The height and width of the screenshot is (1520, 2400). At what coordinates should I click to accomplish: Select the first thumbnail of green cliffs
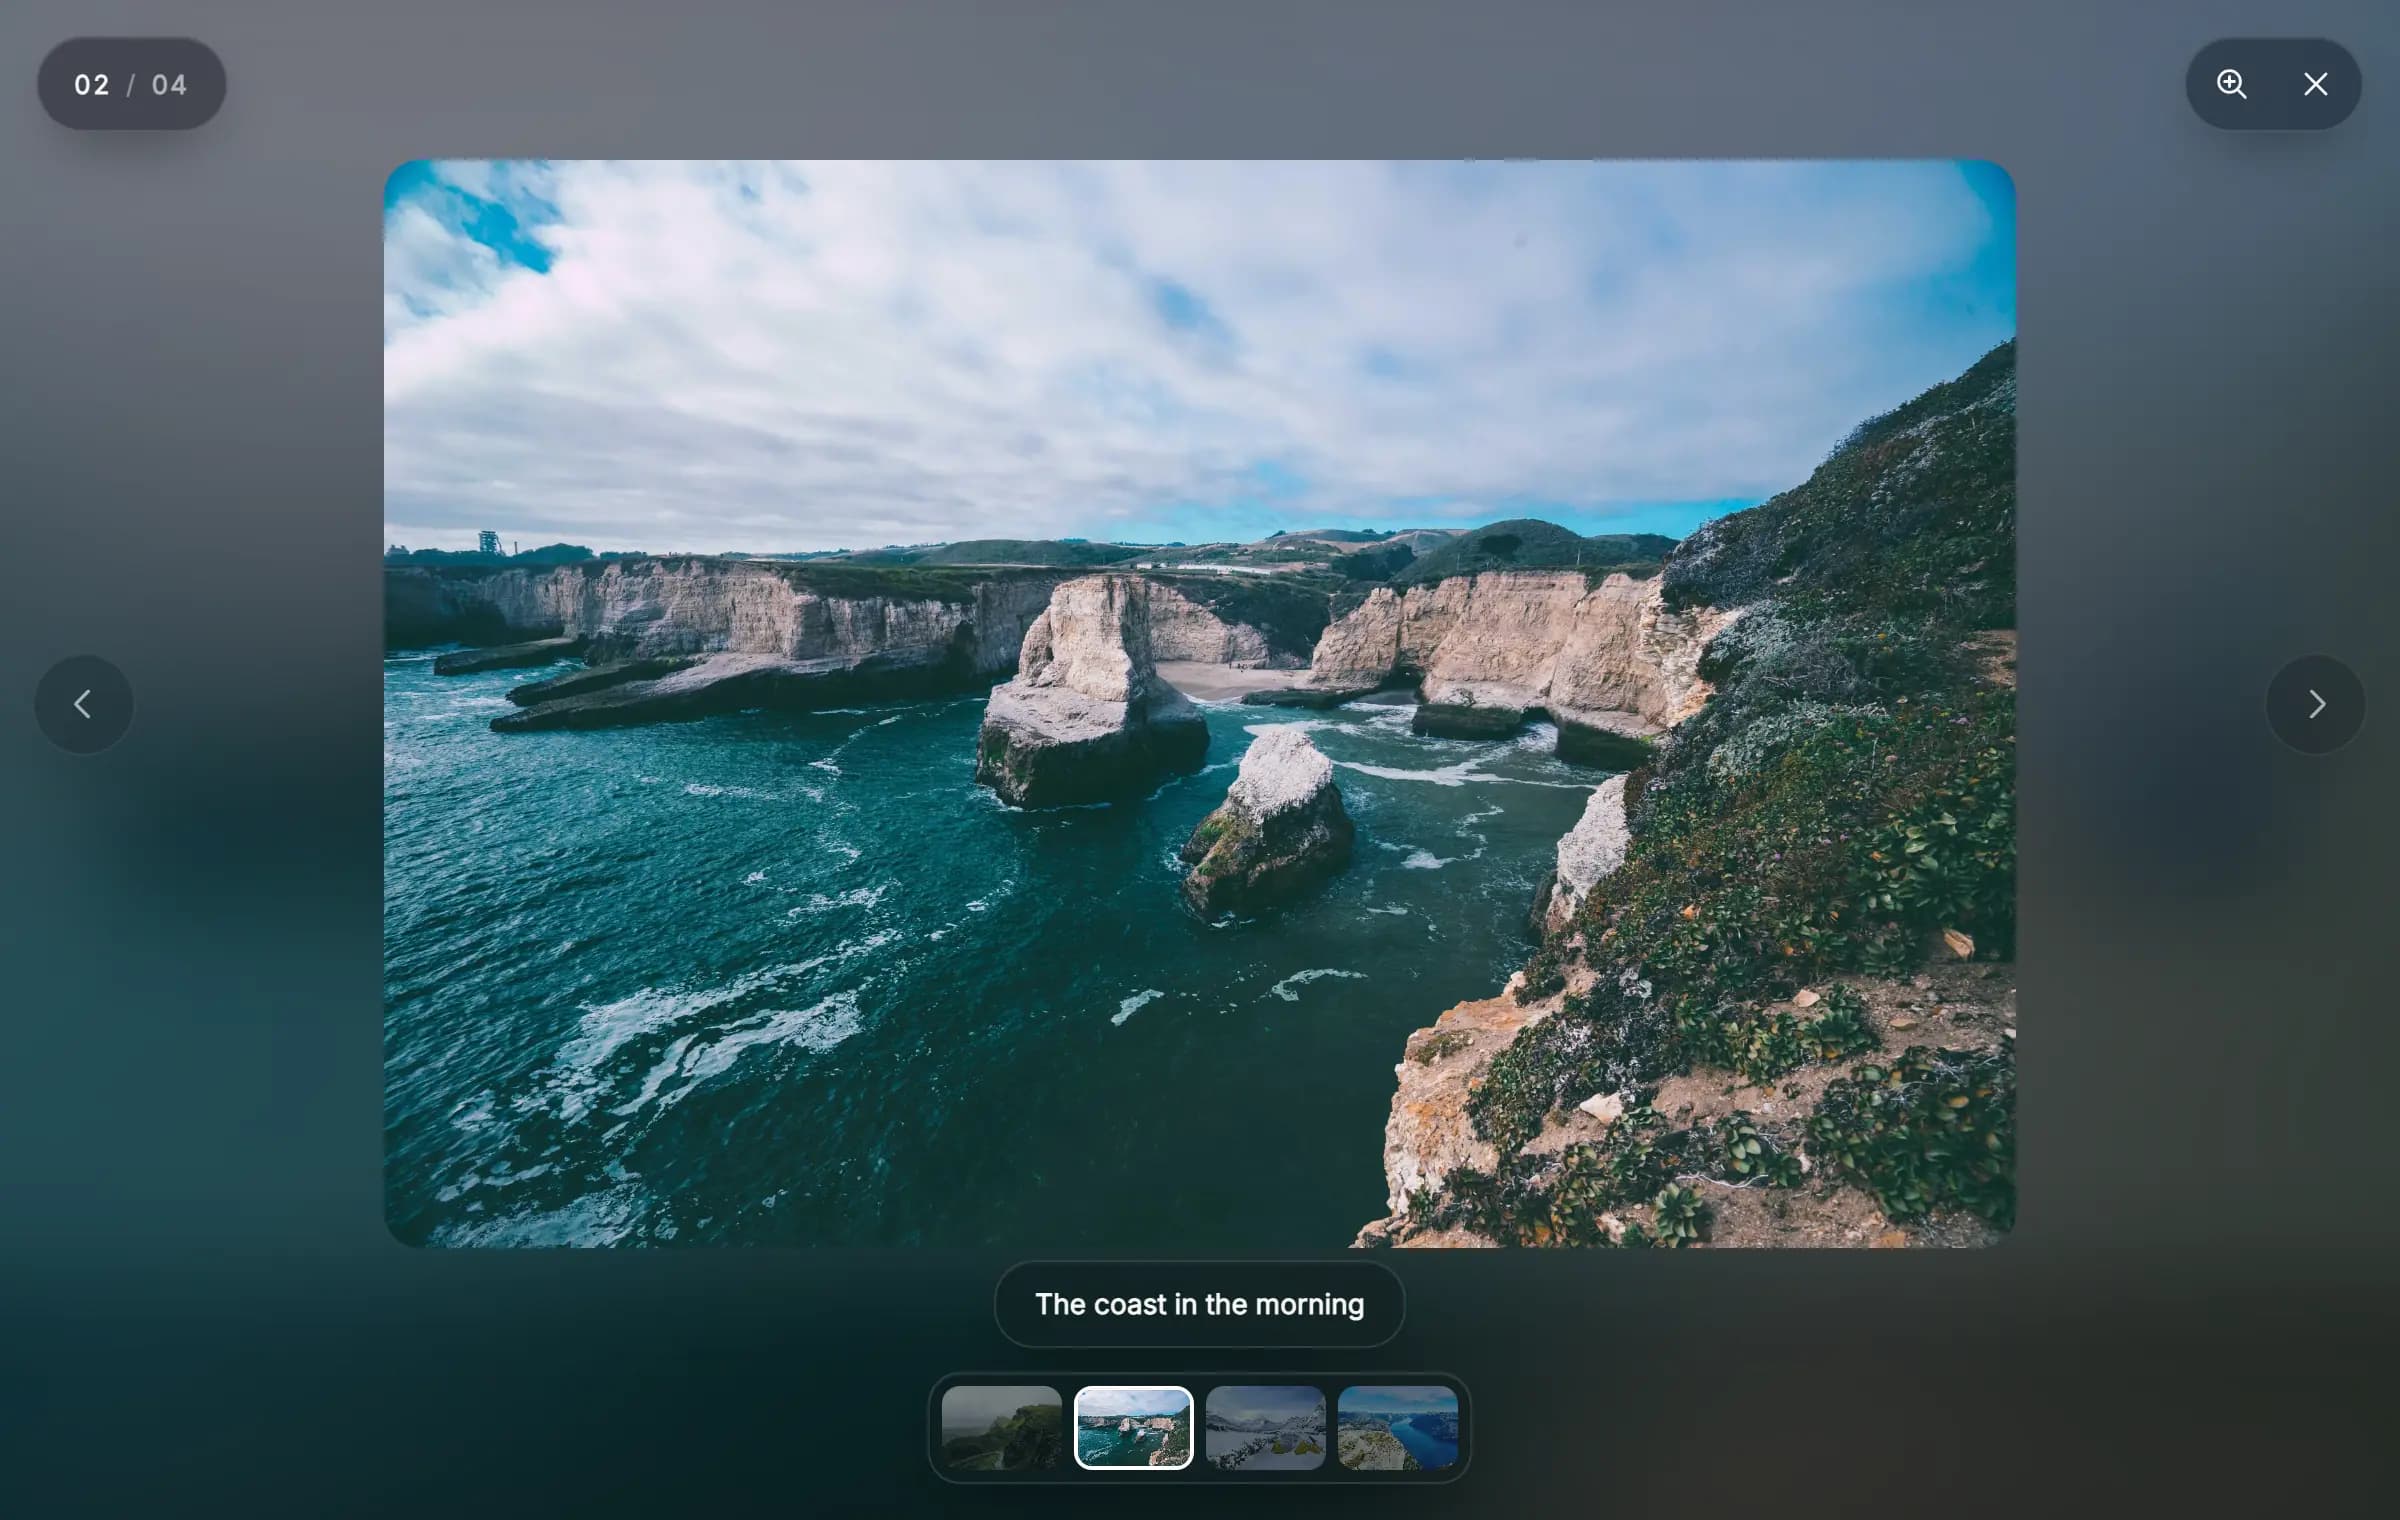point(1002,1427)
